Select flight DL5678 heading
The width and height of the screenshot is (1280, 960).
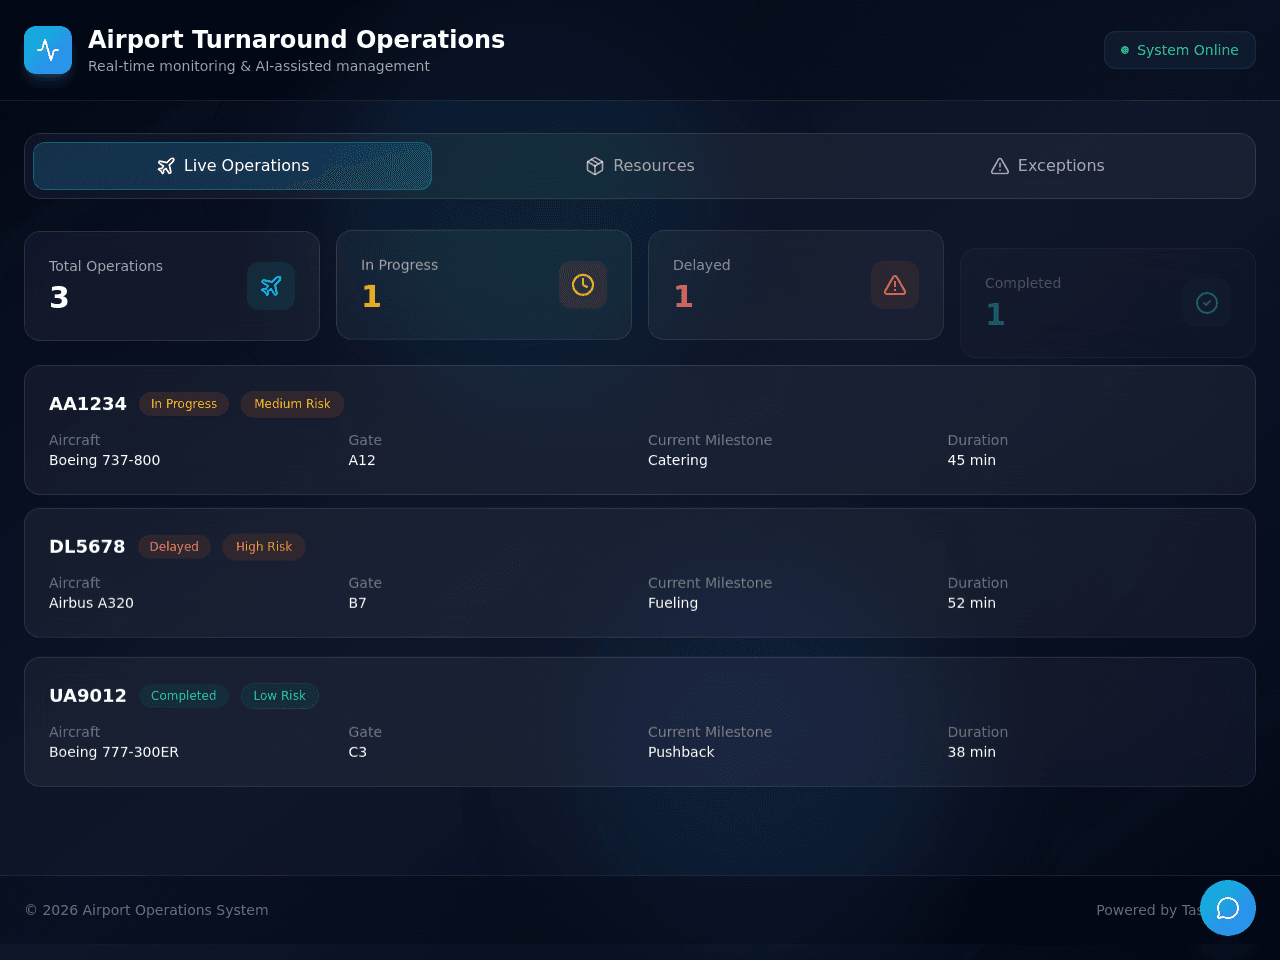[87, 547]
